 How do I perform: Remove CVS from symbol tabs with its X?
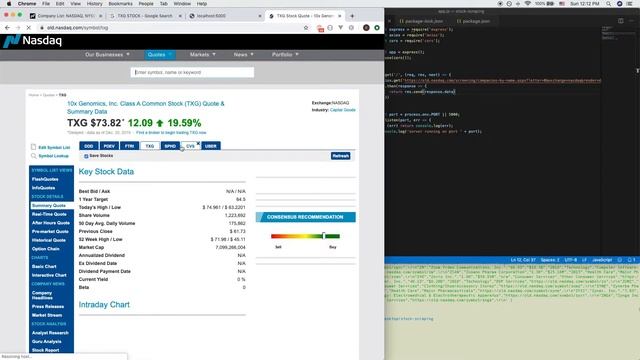point(198,143)
